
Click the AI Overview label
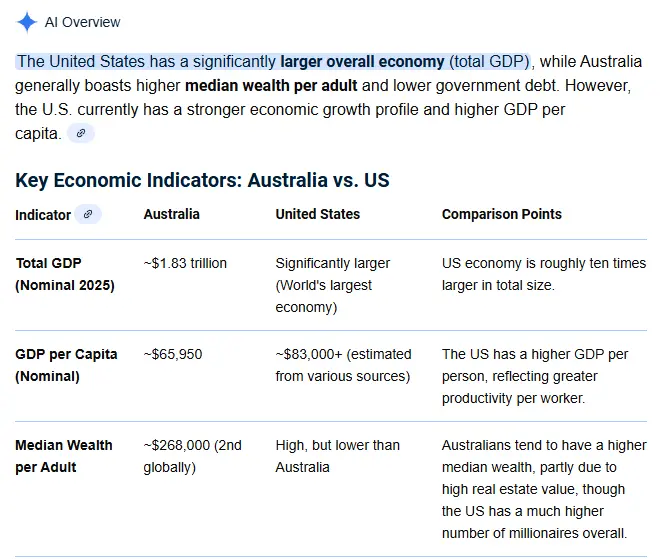point(83,22)
